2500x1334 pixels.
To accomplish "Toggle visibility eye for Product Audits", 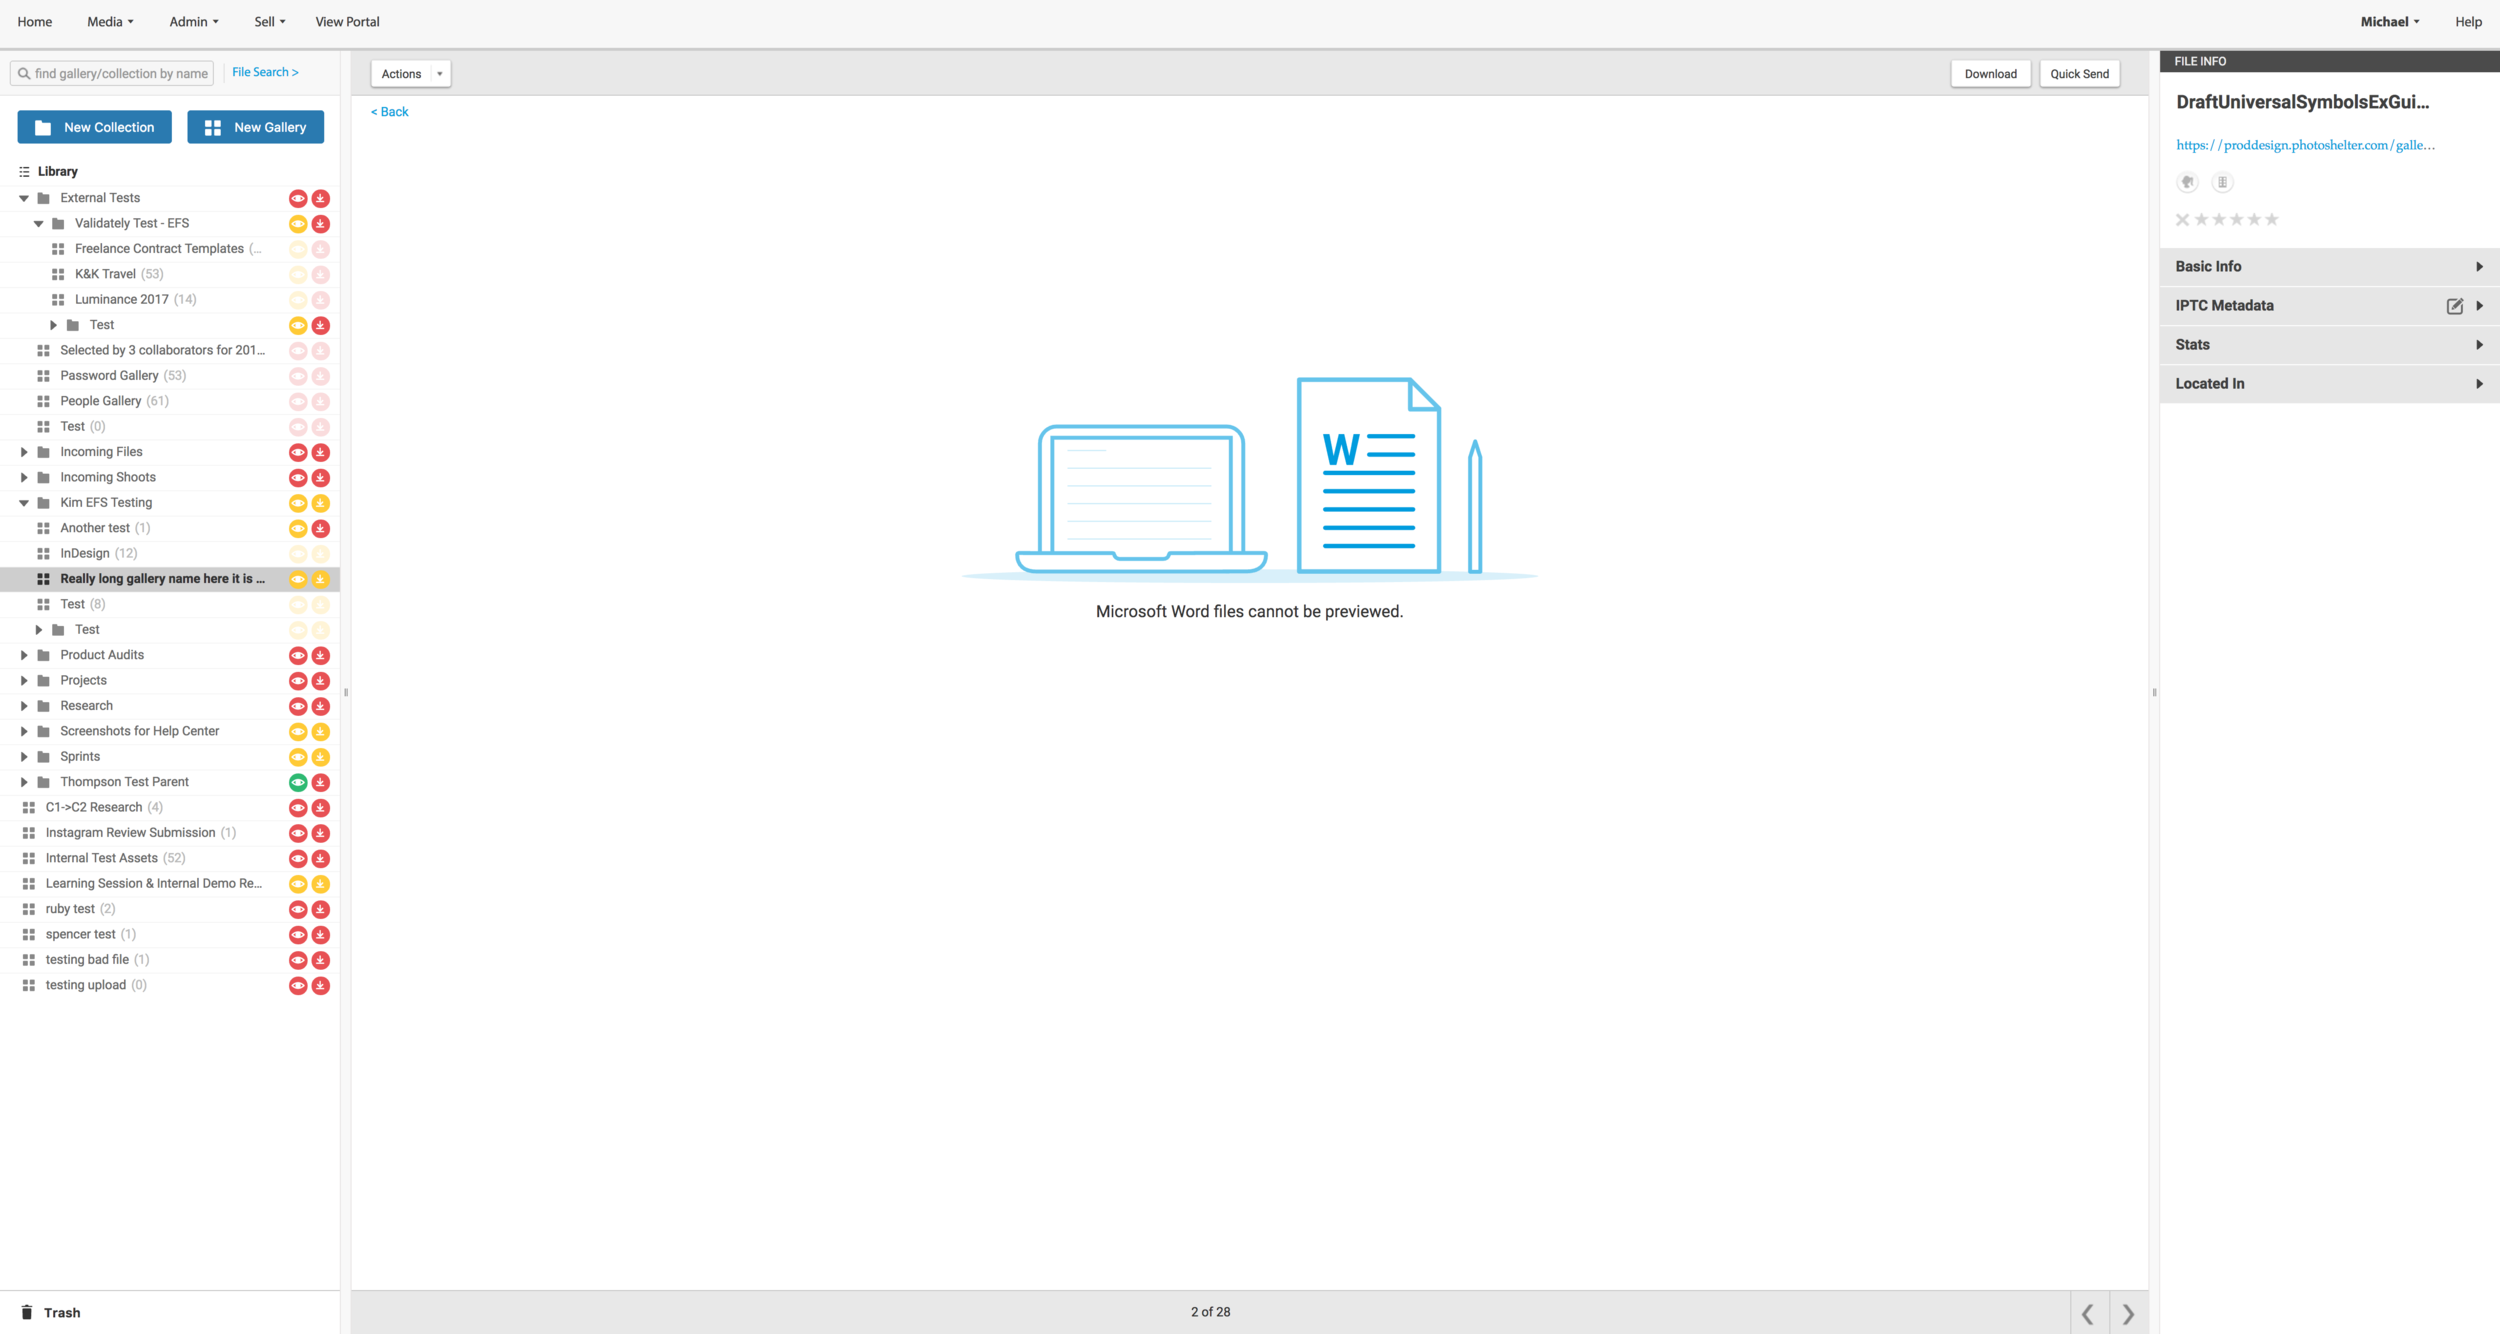I will [x=298, y=656].
